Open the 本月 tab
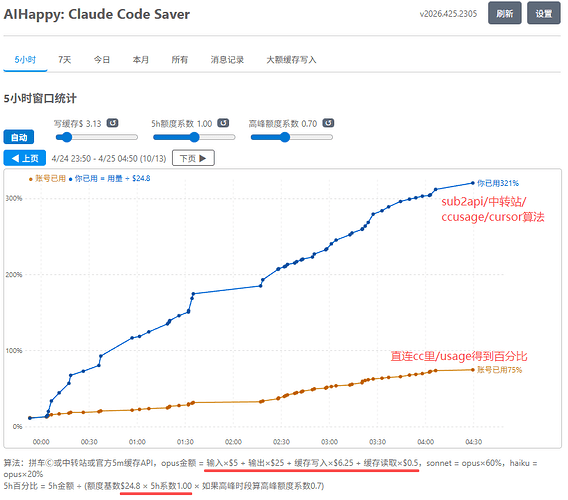This screenshot has height=500, width=568. click(x=141, y=60)
